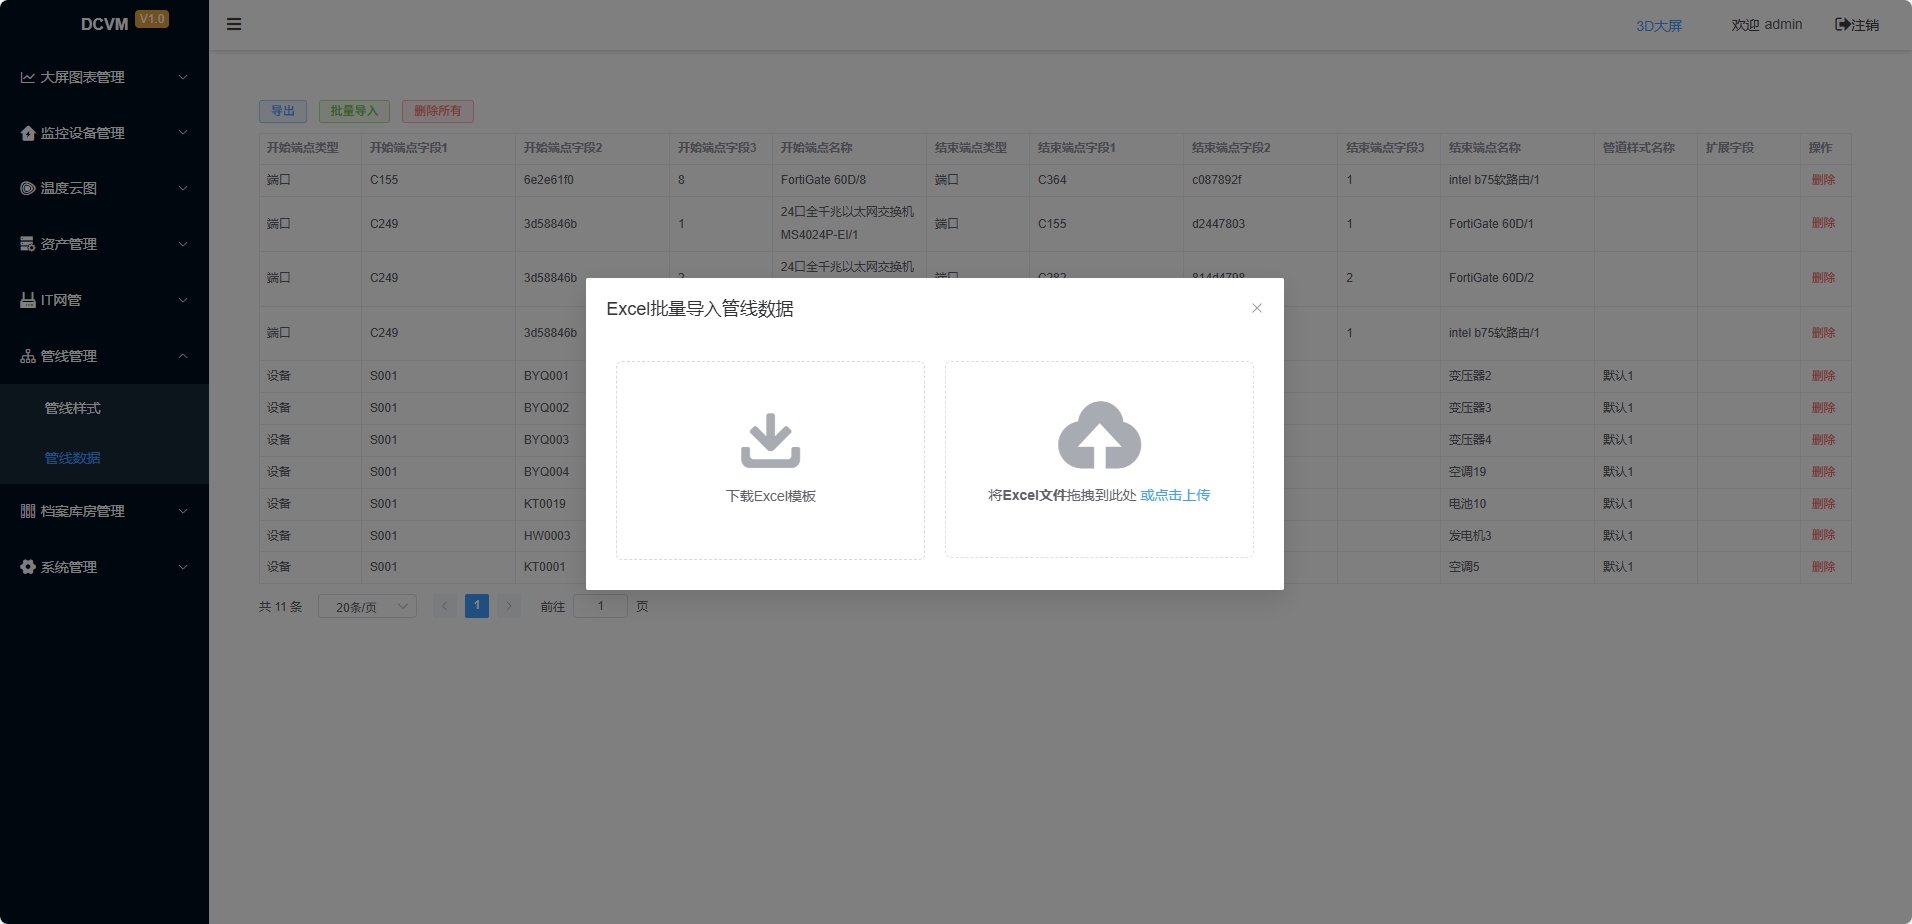Toggle the hamburger sidebar collapse icon
Screen dimensions: 1912x924
pos(234,24)
